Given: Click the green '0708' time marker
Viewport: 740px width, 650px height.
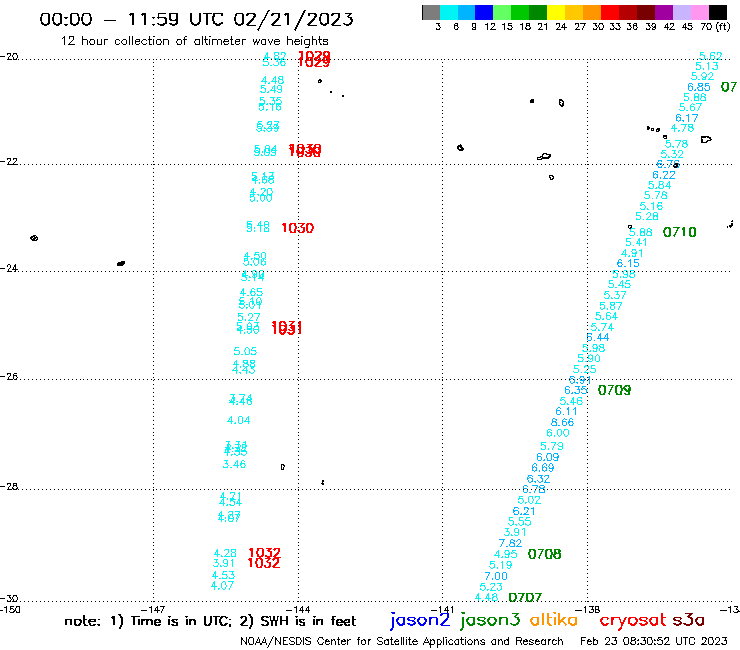Looking at the screenshot, I should pyautogui.click(x=545, y=554).
